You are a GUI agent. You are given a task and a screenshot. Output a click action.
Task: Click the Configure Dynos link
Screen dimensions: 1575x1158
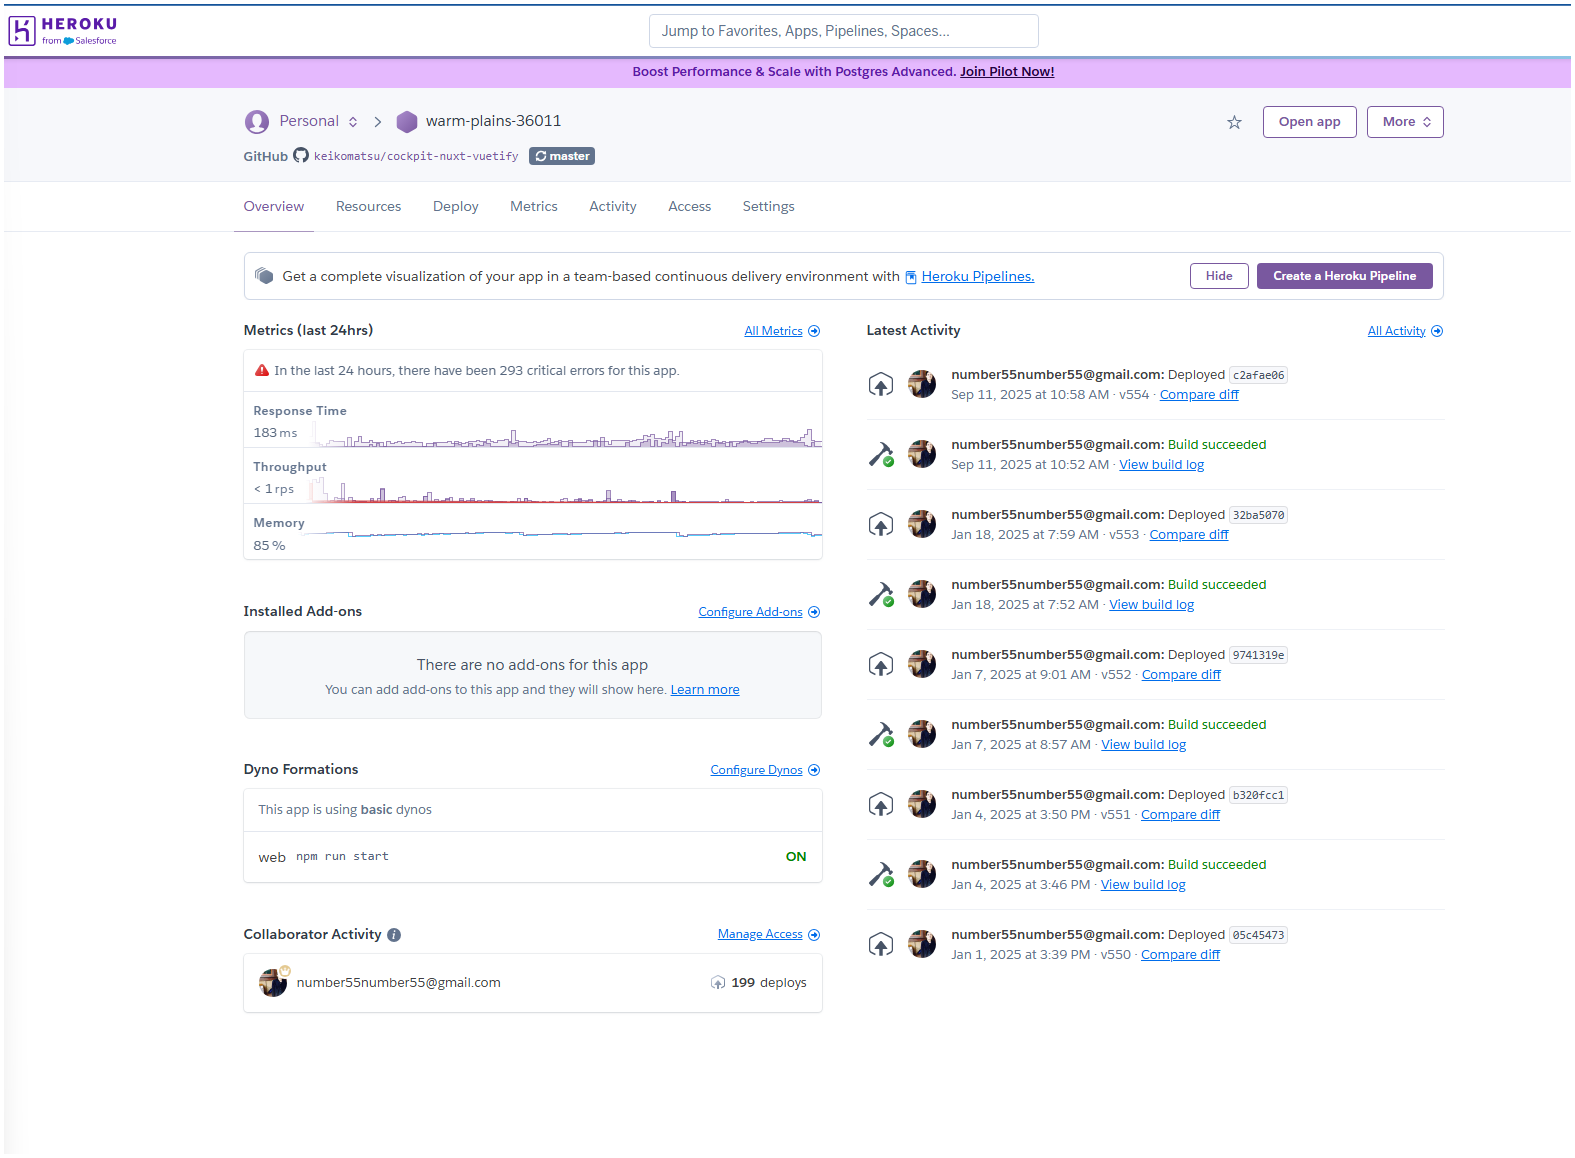tap(756, 770)
